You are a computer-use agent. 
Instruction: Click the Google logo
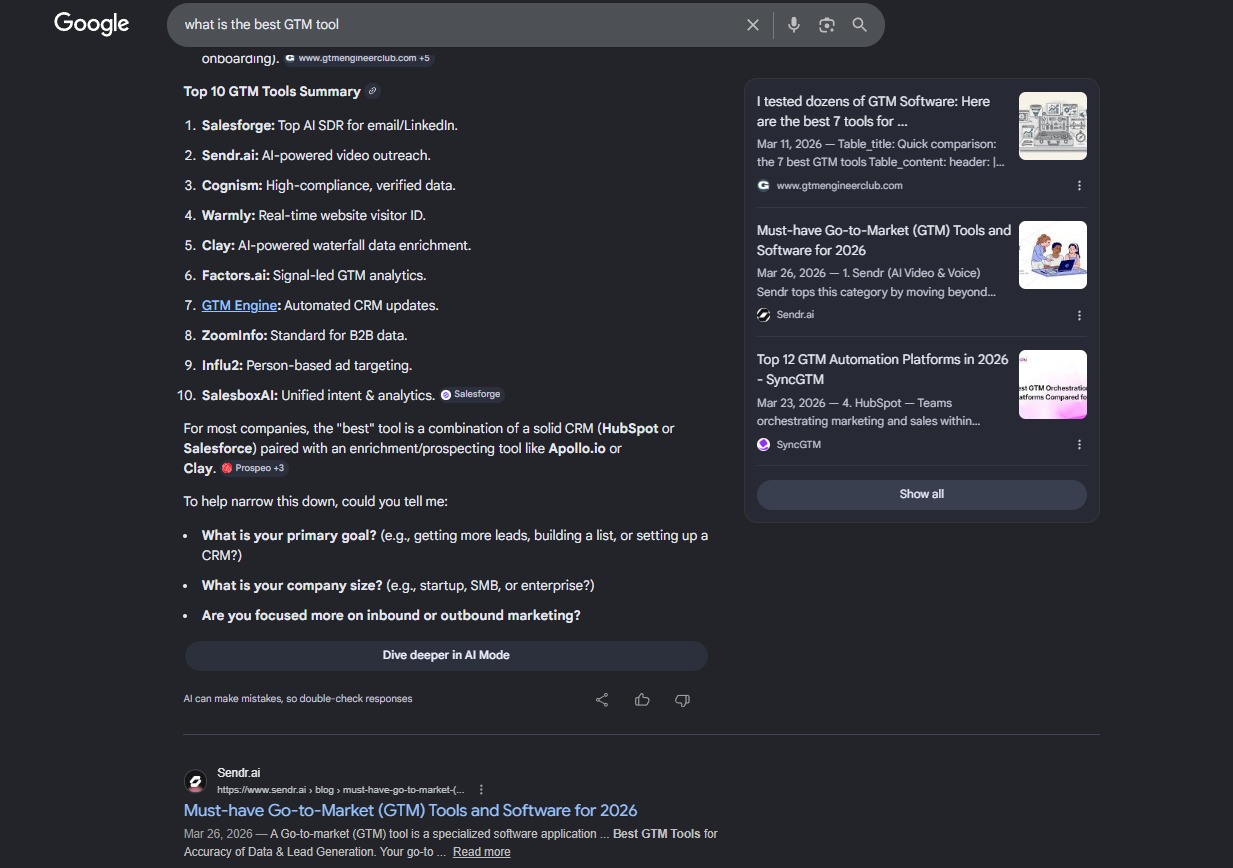click(91, 23)
